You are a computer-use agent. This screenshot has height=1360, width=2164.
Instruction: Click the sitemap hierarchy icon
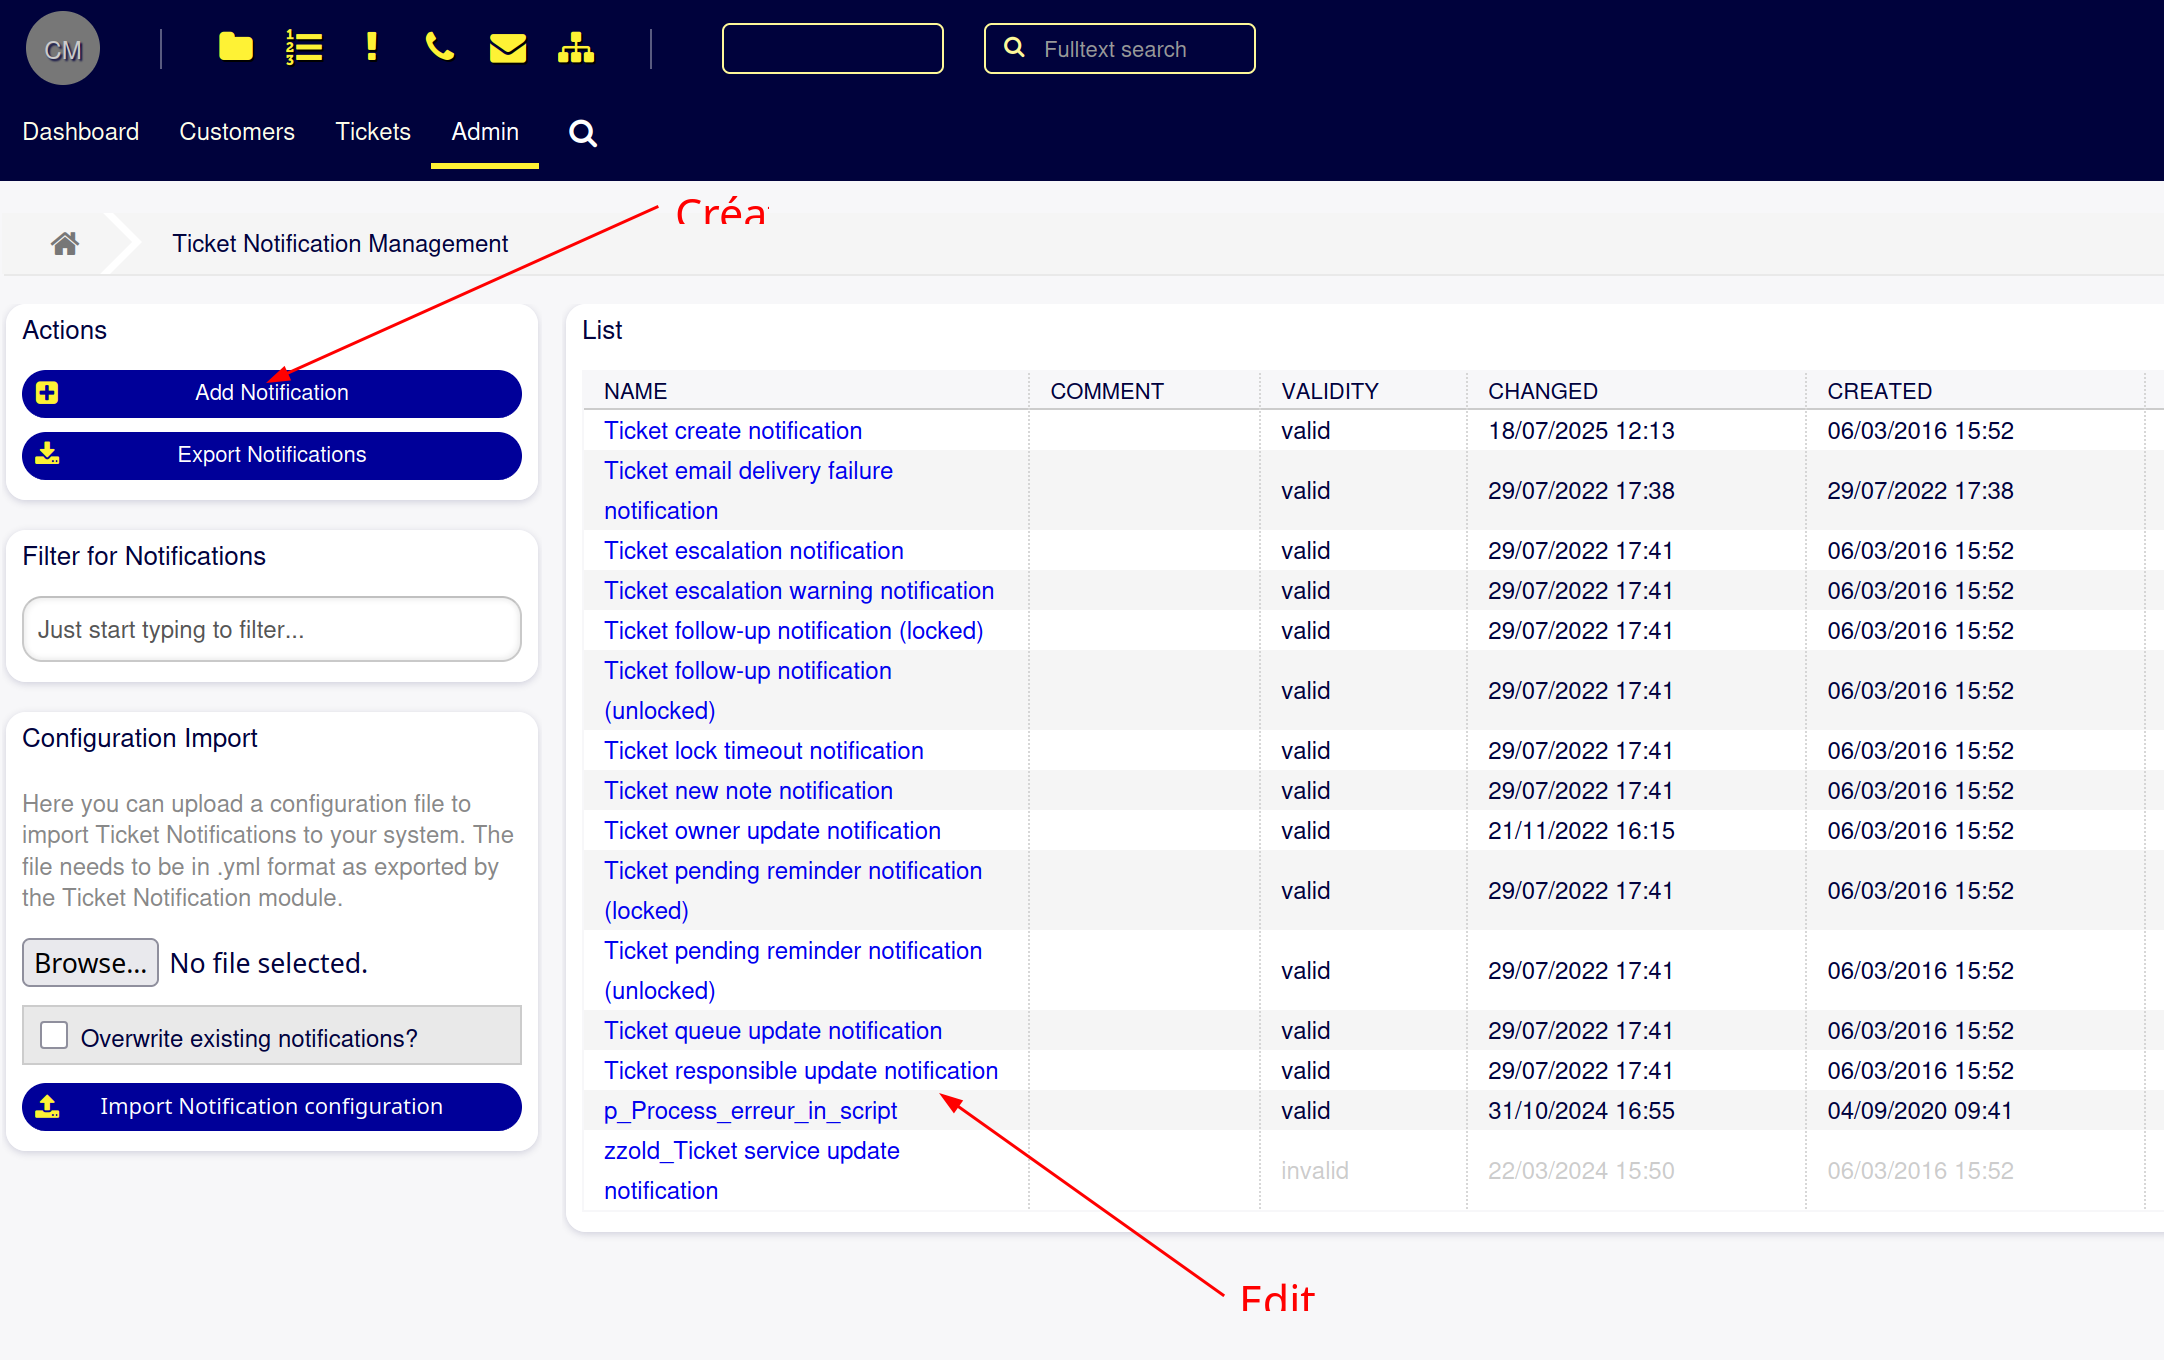pyautogui.click(x=576, y=47)
